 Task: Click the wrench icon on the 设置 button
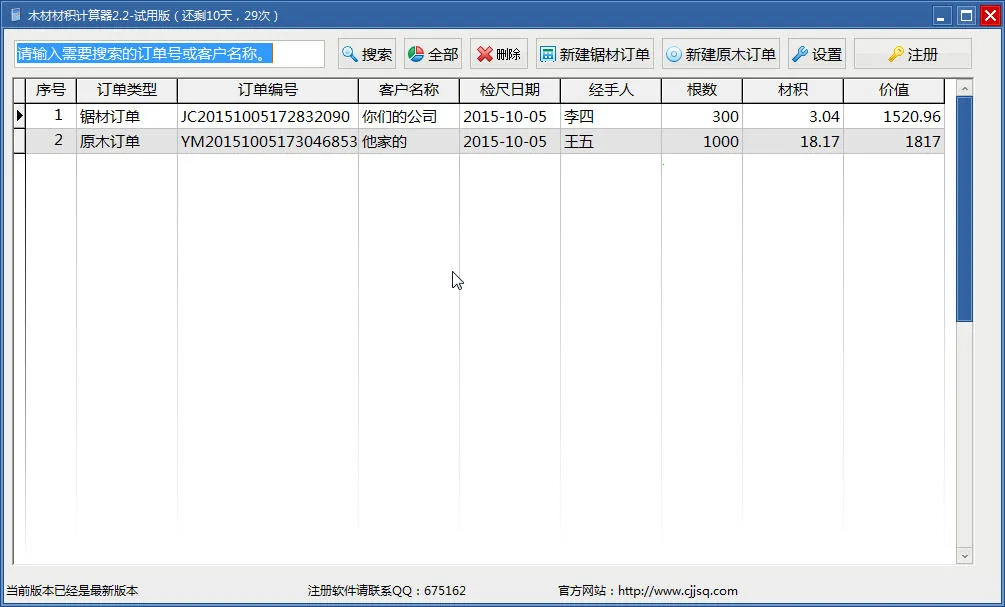[x=799, y=54]
